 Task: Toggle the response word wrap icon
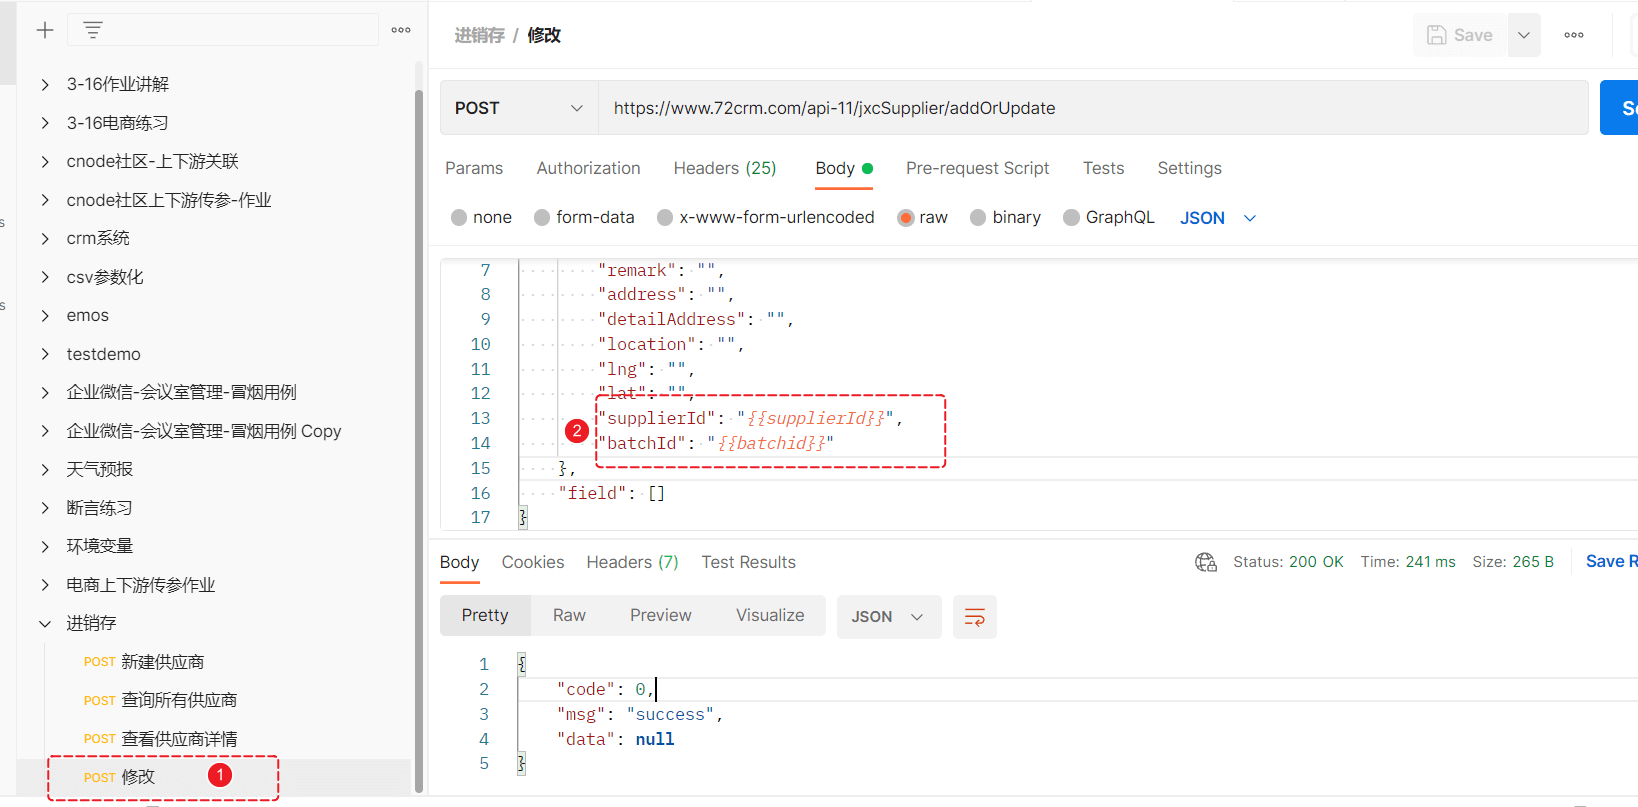click(x=975, y=616)
